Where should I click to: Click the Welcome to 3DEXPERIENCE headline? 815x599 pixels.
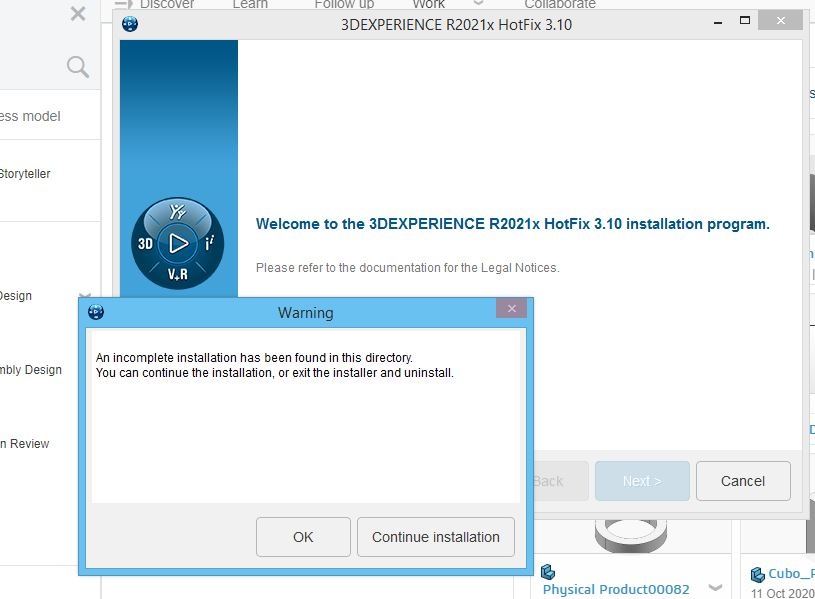tap(512, 224)
